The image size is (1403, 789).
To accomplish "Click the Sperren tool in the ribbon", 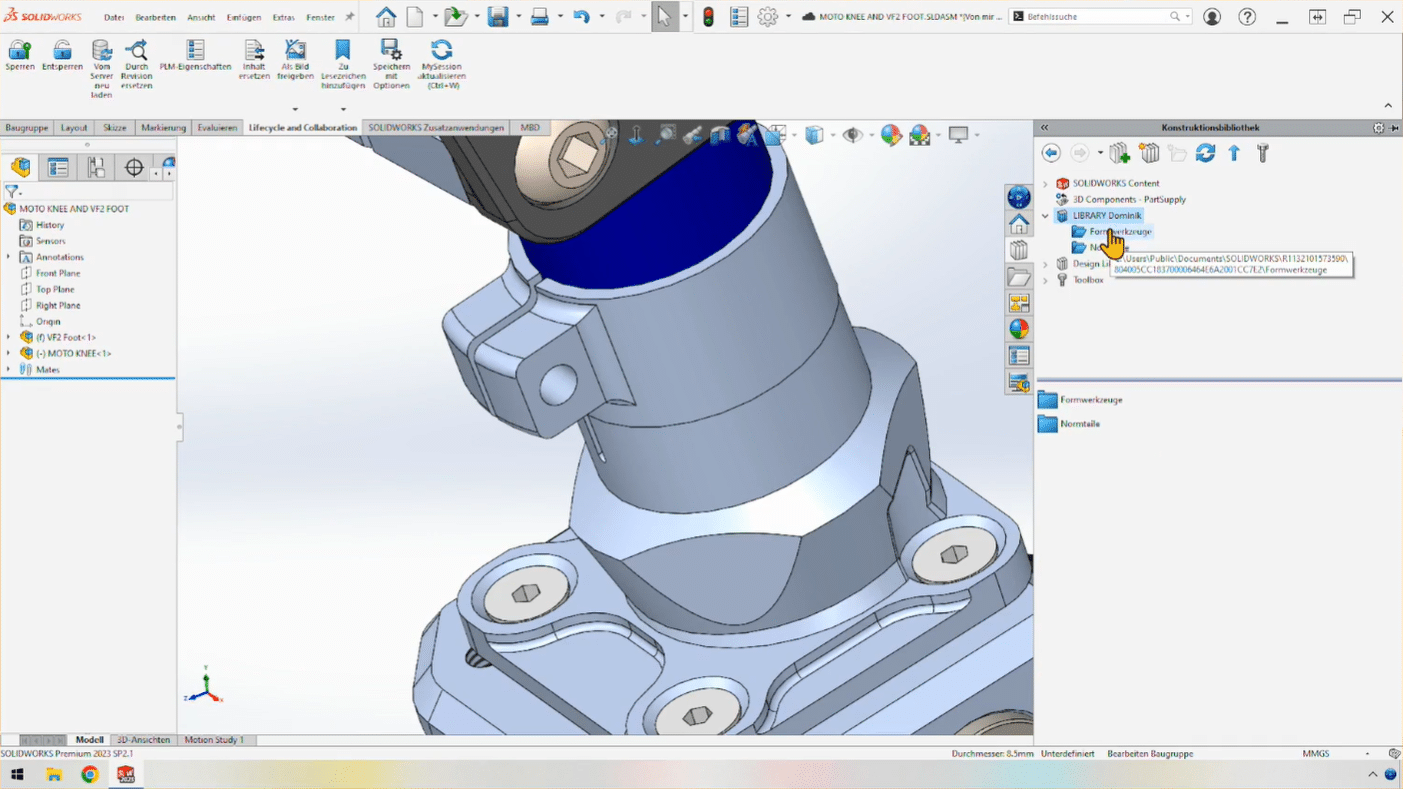I will (20, 55).
